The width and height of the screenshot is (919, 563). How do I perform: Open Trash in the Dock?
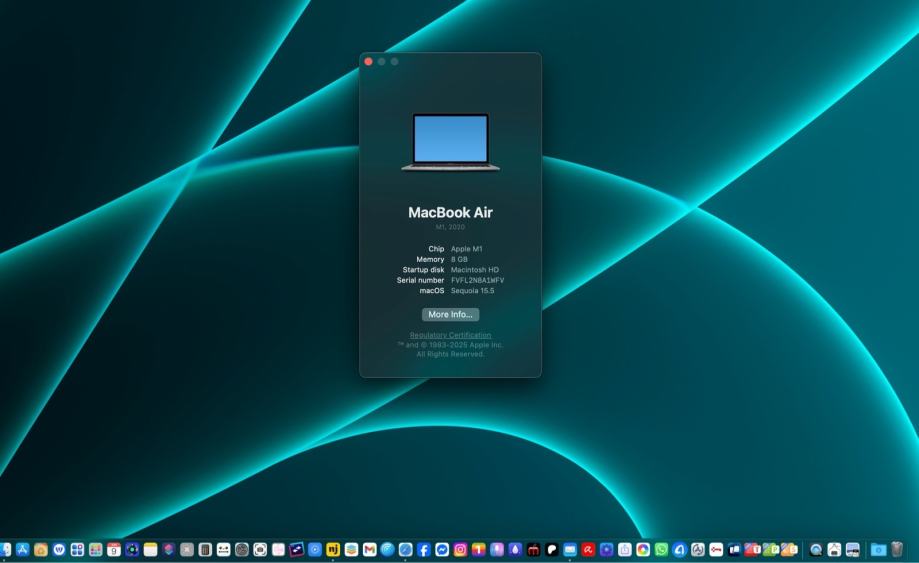897,550
